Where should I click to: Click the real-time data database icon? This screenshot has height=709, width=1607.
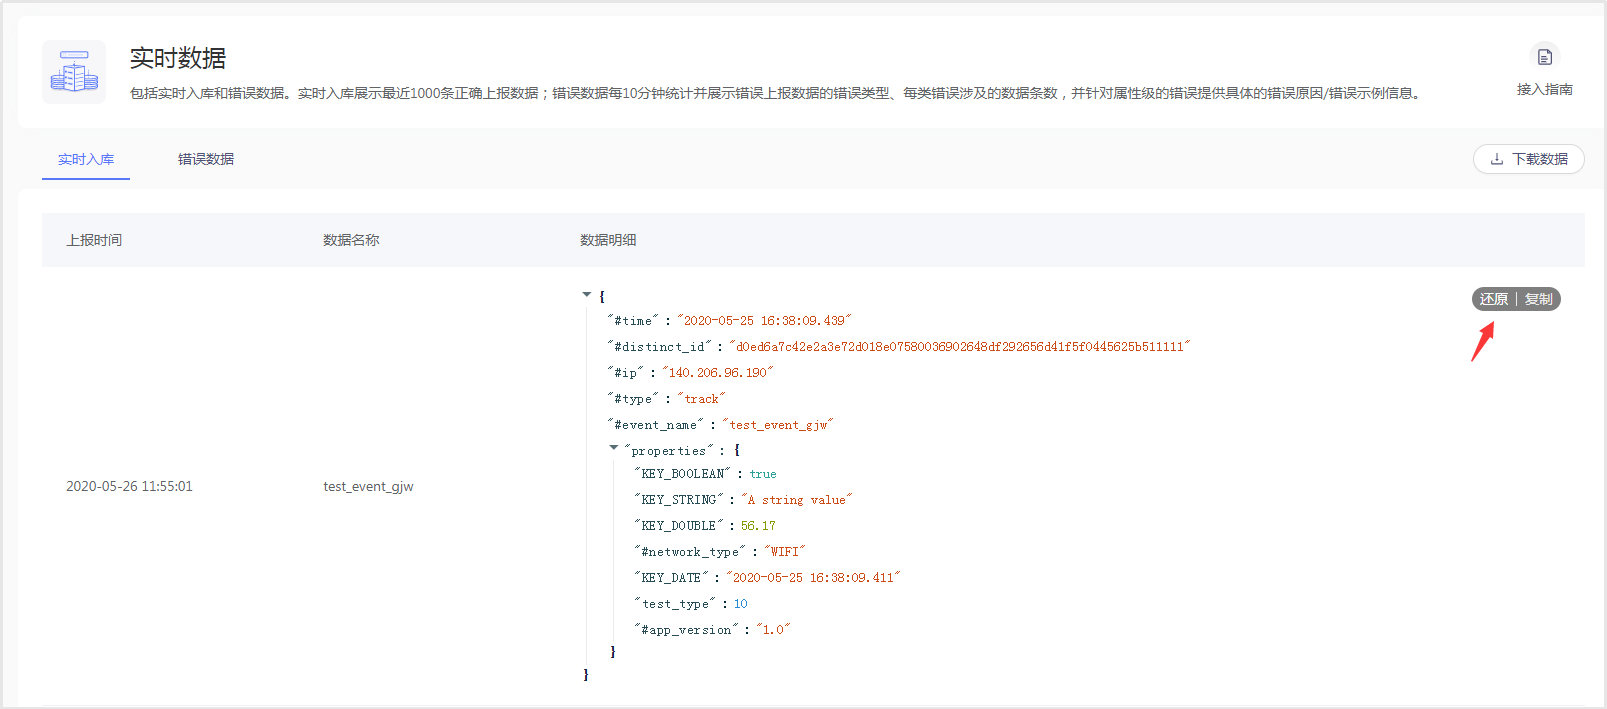point(74,72)
